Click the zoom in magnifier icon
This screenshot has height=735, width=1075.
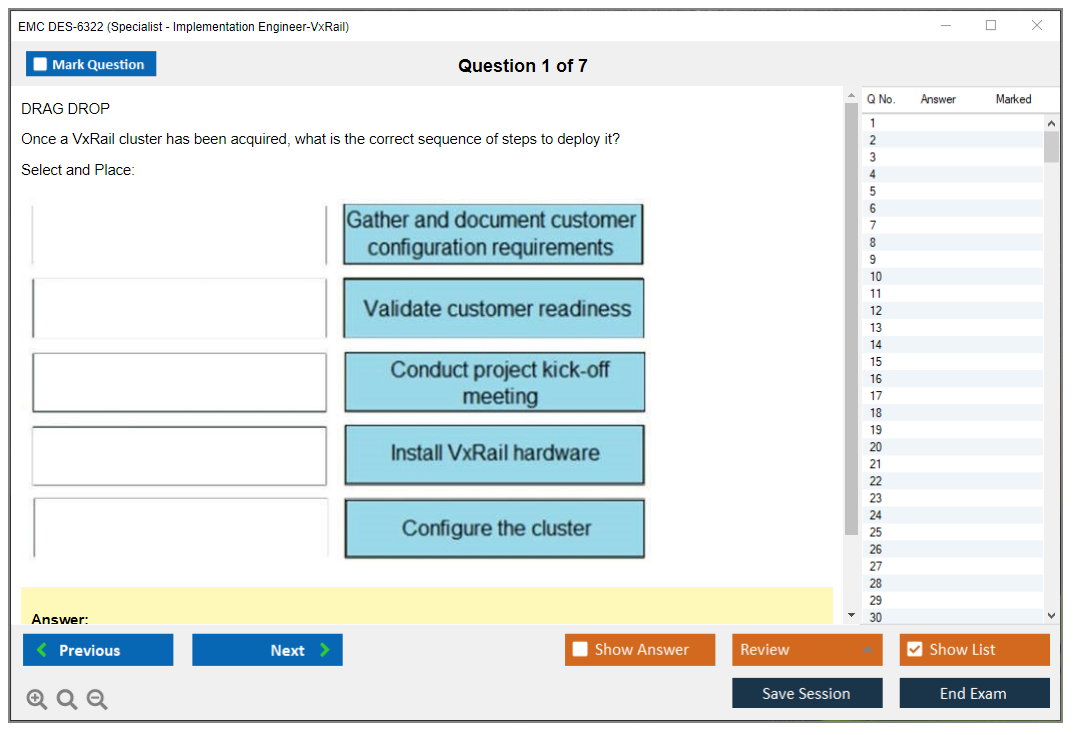tap(37, 700)
